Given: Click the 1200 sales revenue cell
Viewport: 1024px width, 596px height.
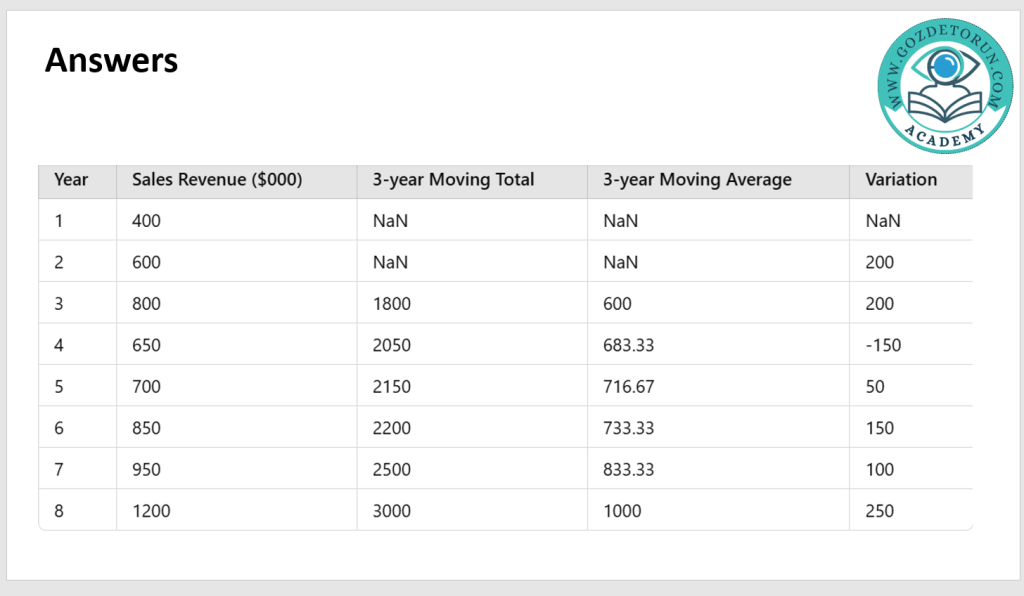Looking at the screenshot, I should (x=151, y=511).
